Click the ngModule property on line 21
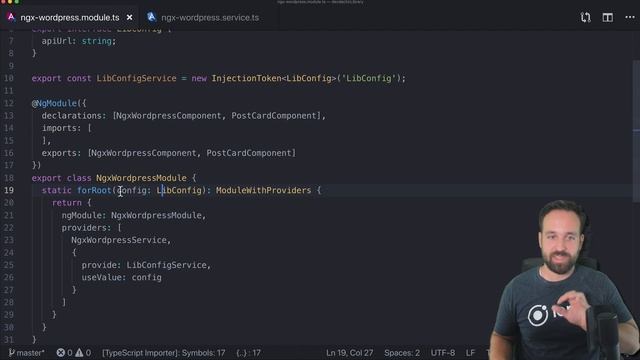Viewport: 640px width, 360px height. tap(82, 215)
